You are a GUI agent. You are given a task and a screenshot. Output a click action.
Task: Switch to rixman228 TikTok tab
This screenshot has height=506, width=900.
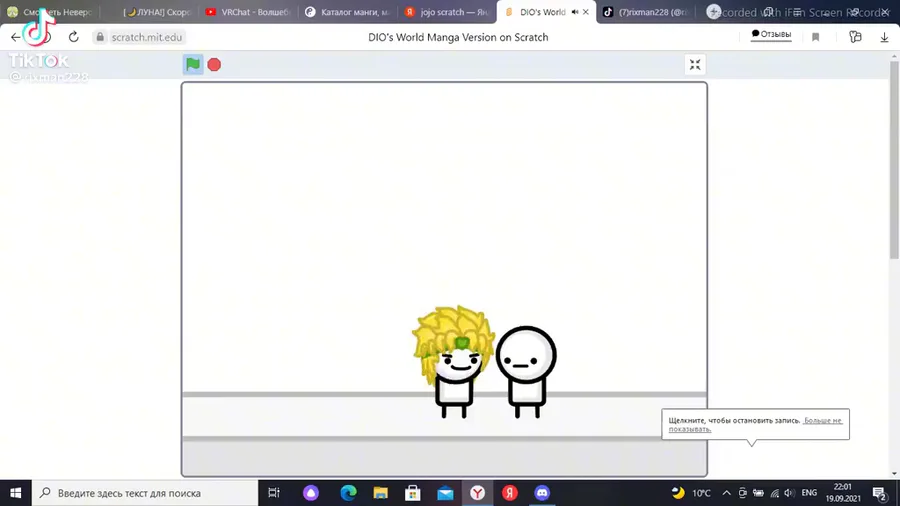pos(647,12)
